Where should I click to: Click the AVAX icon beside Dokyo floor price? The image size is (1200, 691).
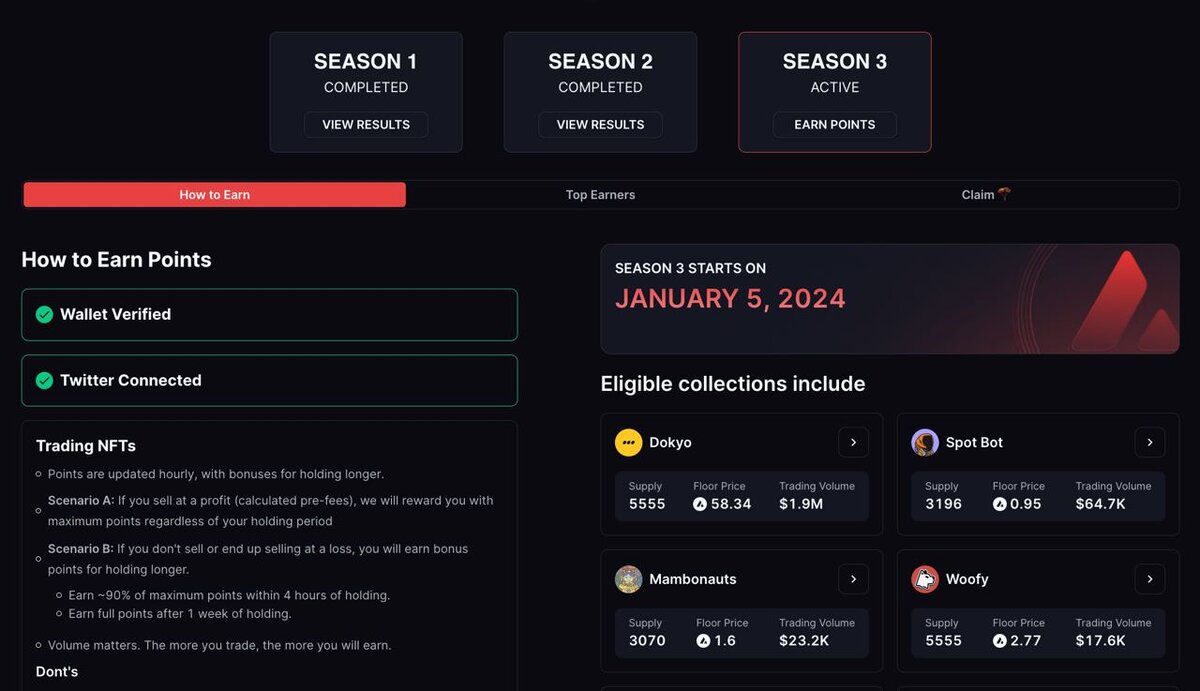(x=700, y=504)
